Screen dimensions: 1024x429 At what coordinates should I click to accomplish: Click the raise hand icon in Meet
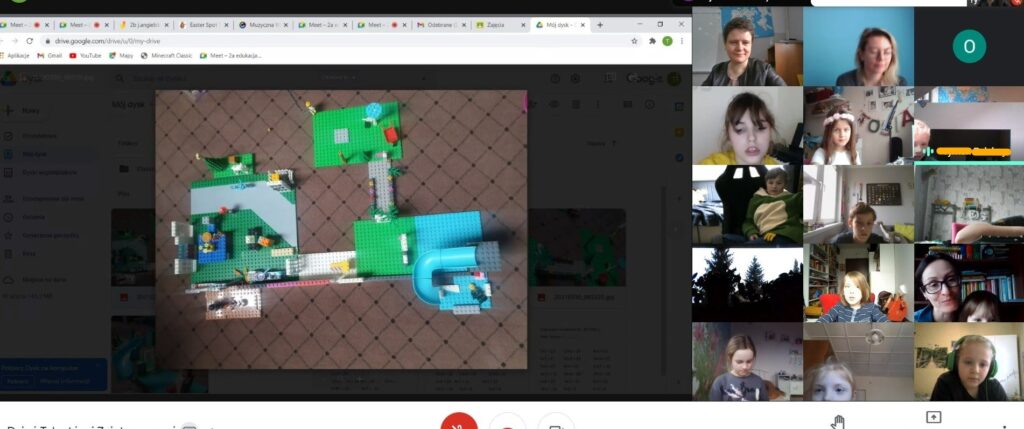pyautogui.click(x=839, y=422)
